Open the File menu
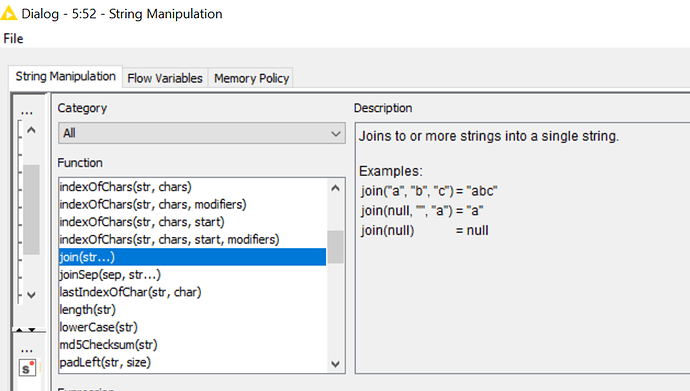This screenshot has height=391, width=690. point(13,39)
